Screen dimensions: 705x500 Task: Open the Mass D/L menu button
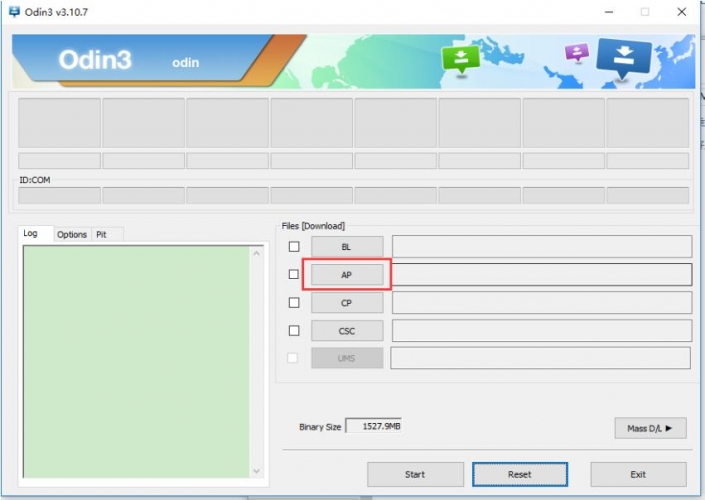pos(650,428)
